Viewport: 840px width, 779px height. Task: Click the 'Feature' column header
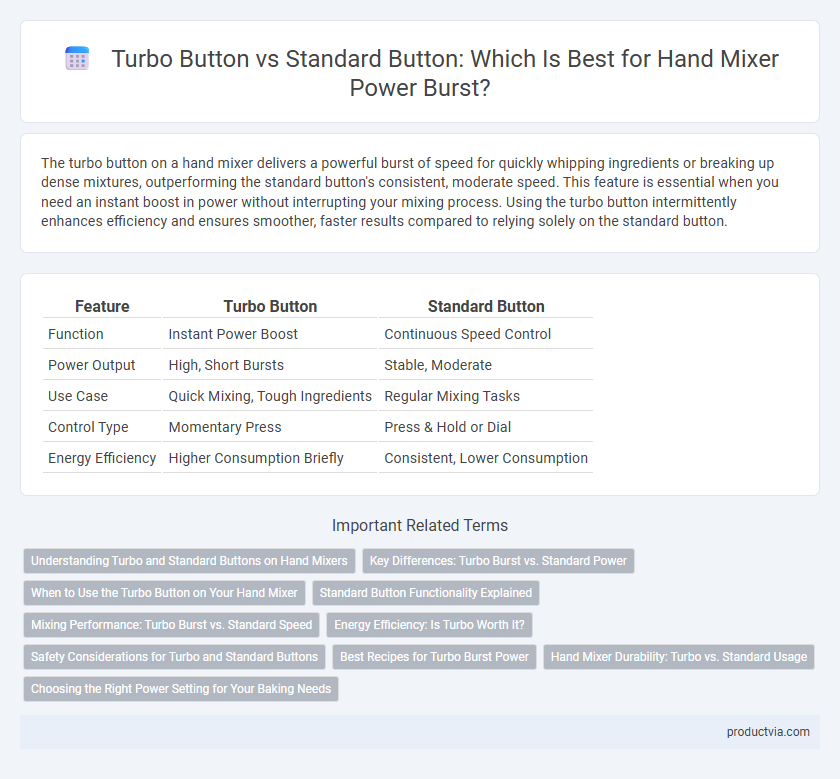(102, 306)
